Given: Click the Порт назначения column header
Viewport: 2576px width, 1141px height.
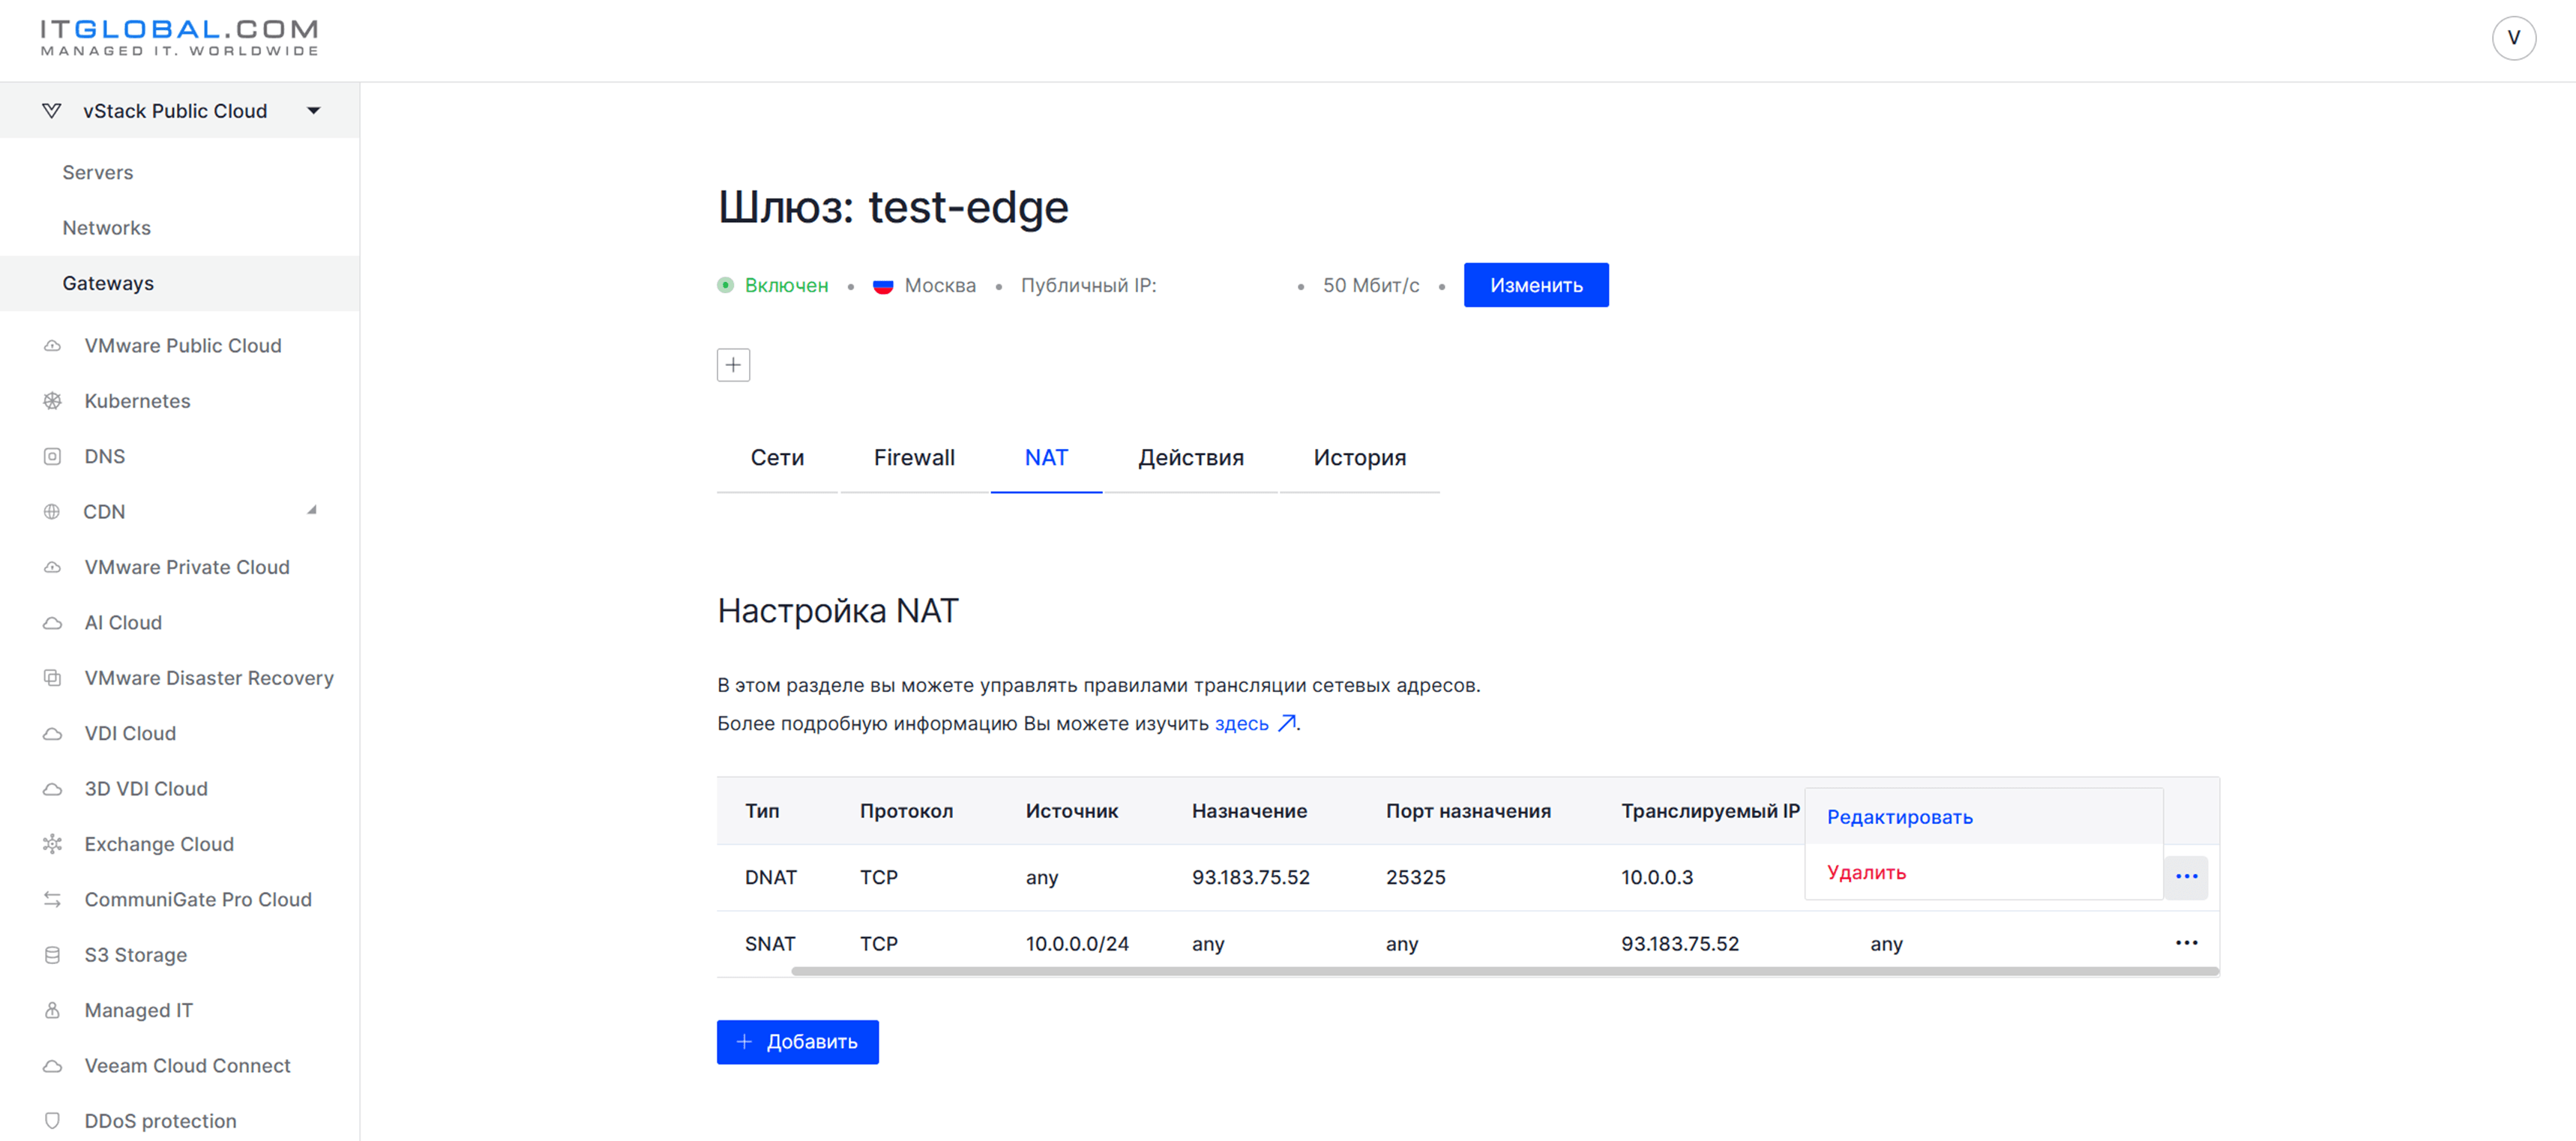Looking at the screenshot, I should tap(1468, 811).
